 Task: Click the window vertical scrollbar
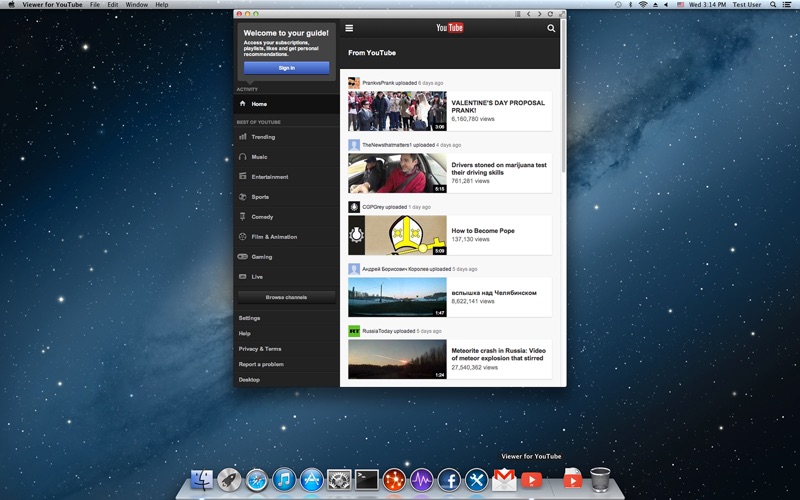click(563, 97)
